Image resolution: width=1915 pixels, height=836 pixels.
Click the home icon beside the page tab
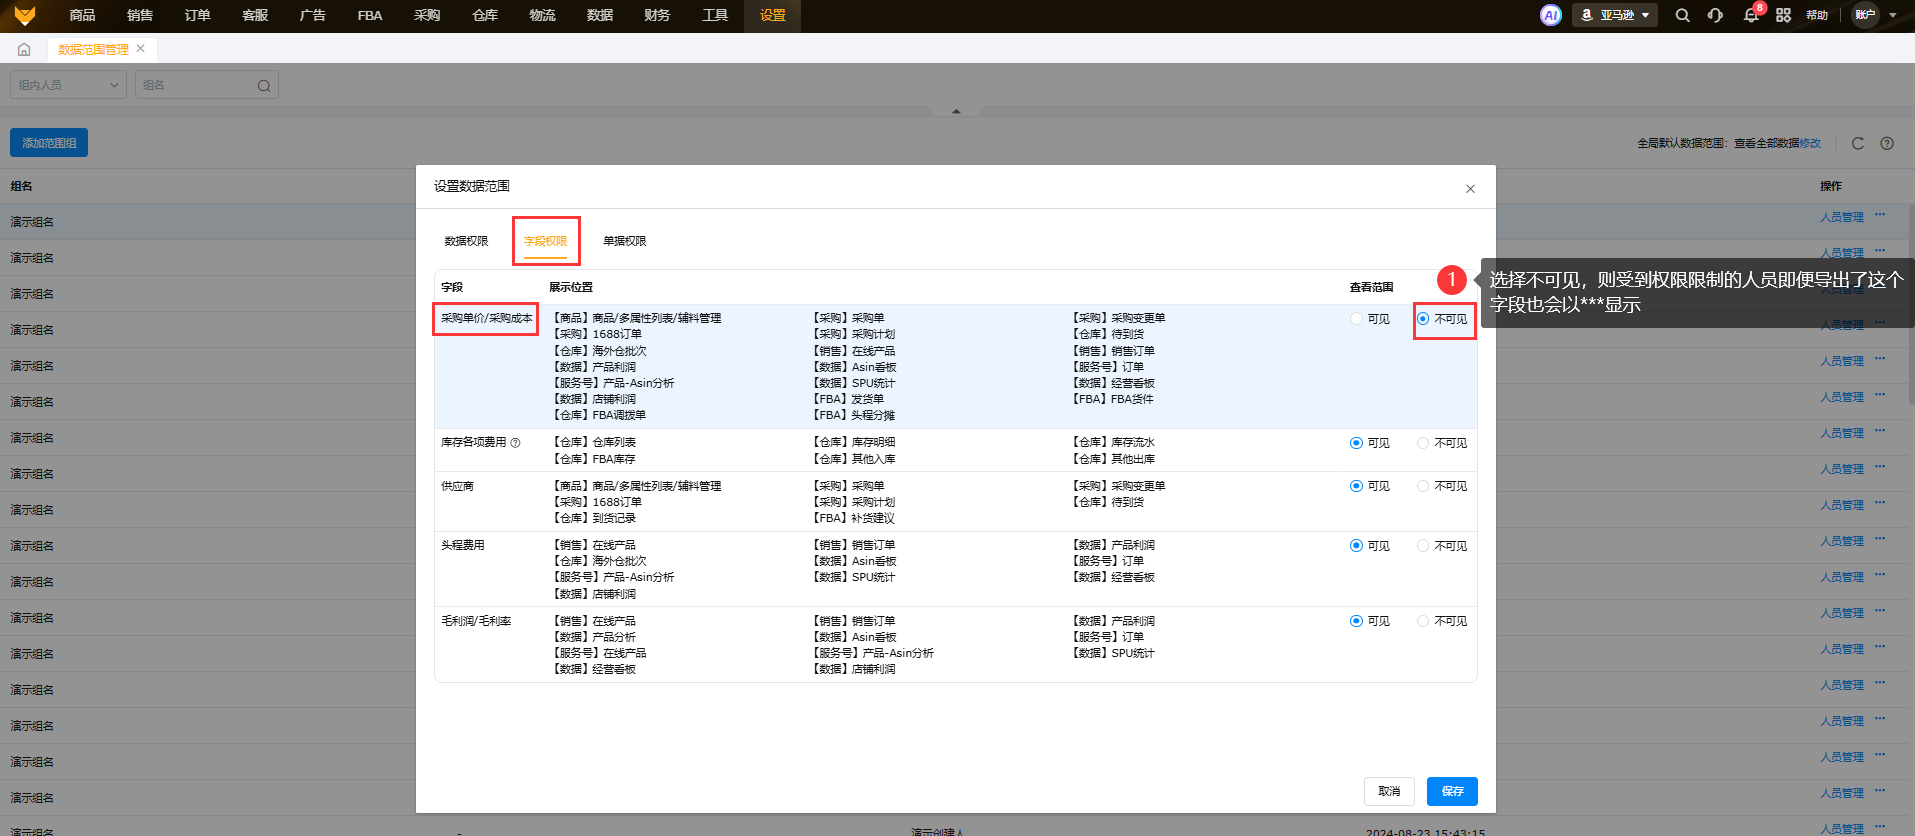(x=24, y=49)
